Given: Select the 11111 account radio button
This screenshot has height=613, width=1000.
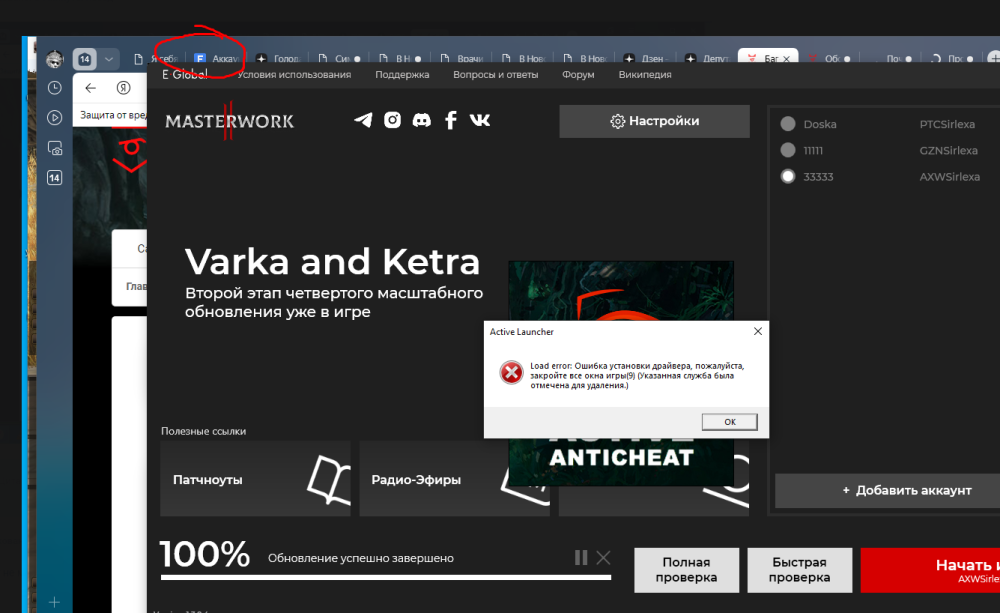Looking at the screenshot, I should [x=788, y=150].
